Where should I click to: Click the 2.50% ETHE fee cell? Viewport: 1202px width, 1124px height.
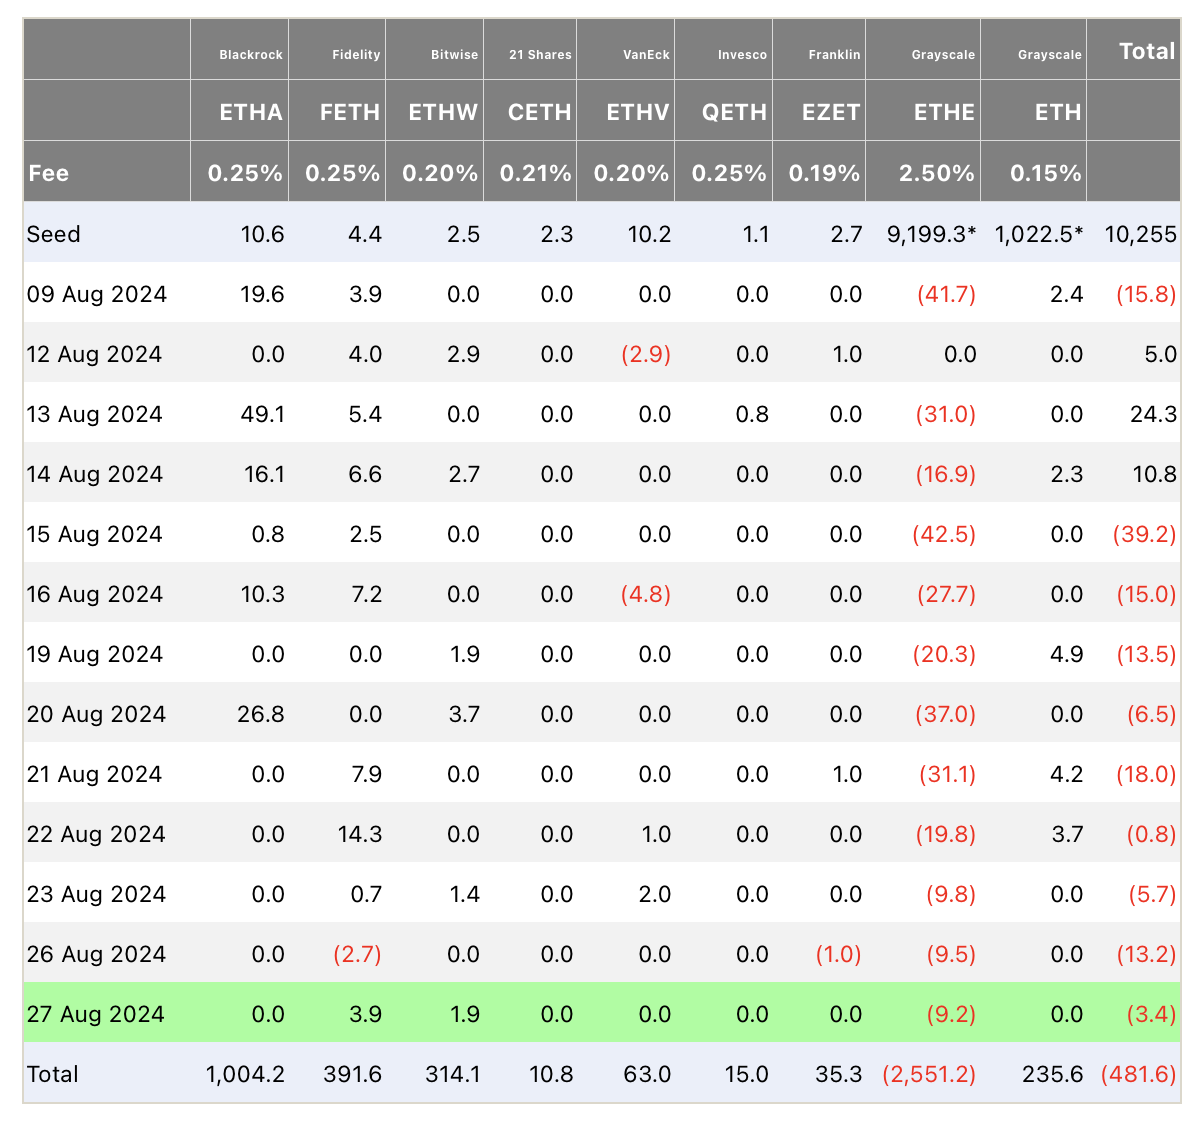(x=937, y=173)
